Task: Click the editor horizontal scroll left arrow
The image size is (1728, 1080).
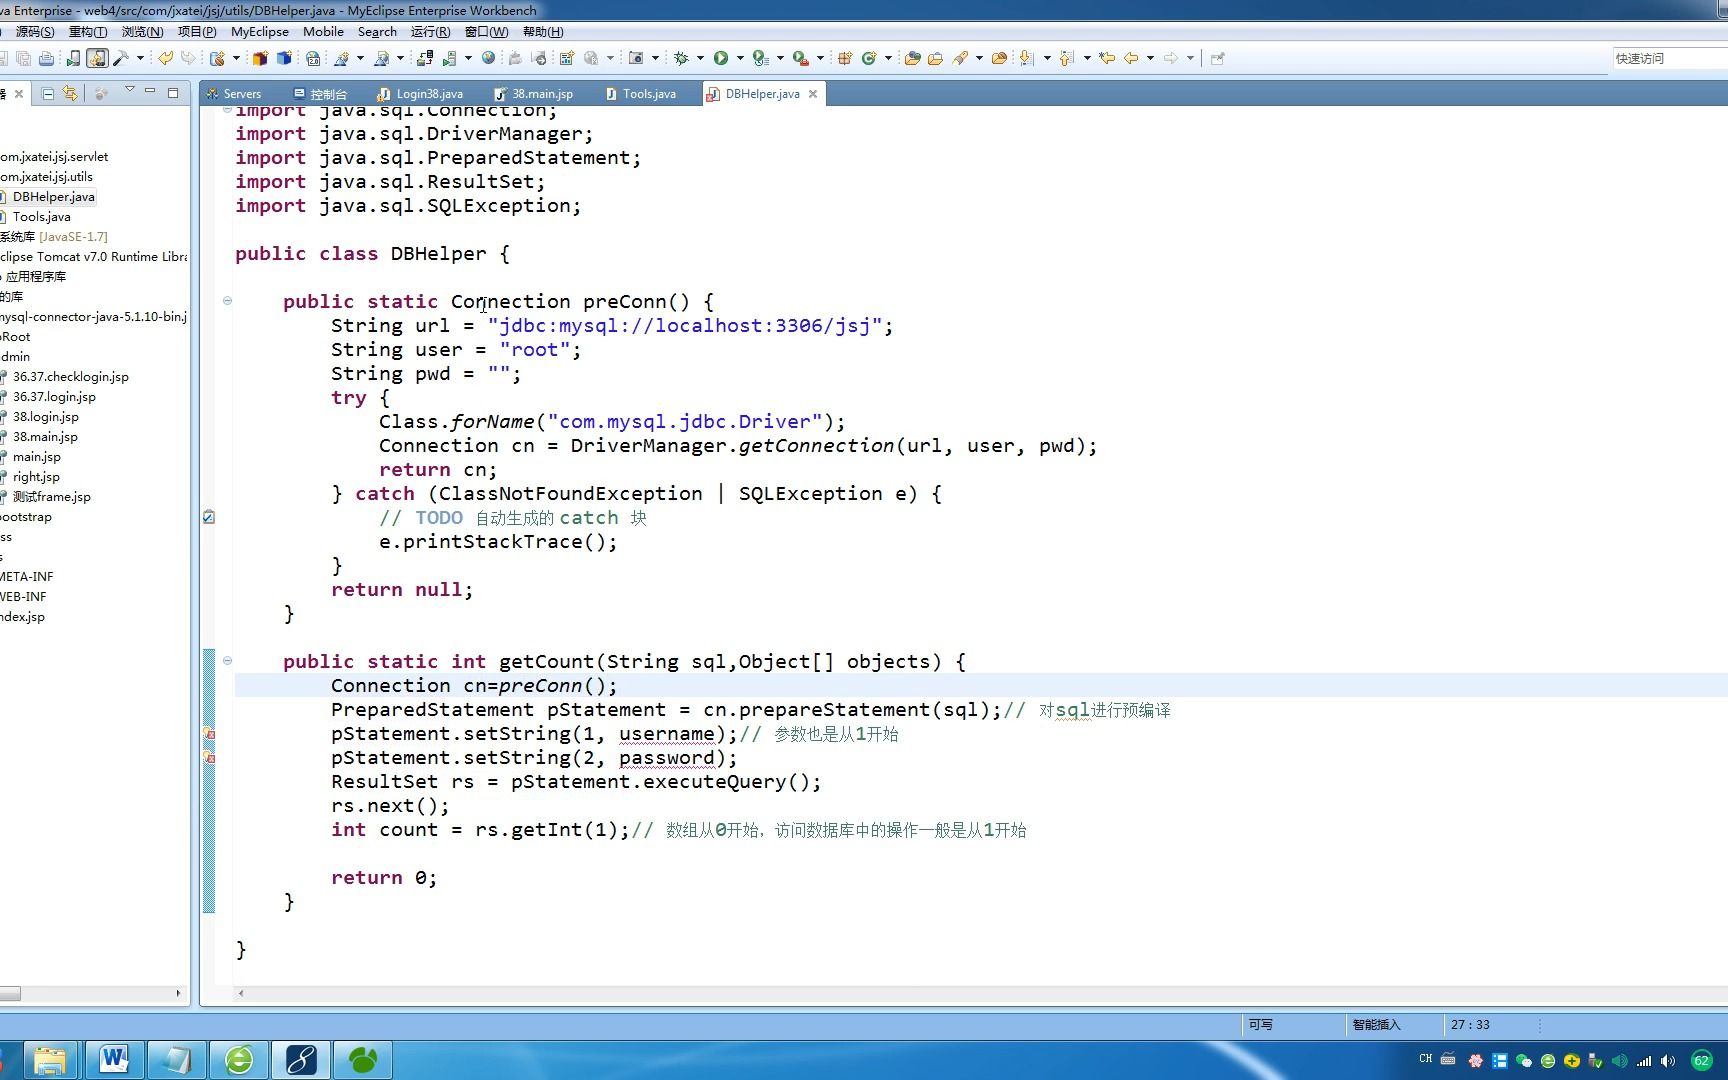Action: tap(241, 993)
